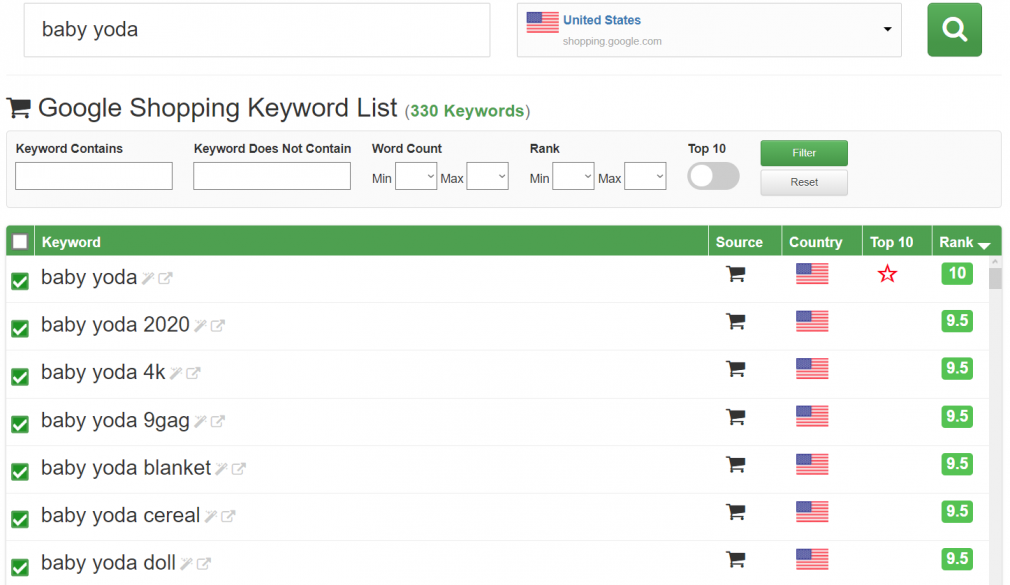Click the green search magnifier button
Viewport: 1010px width, 585px height.
point(954,30)
